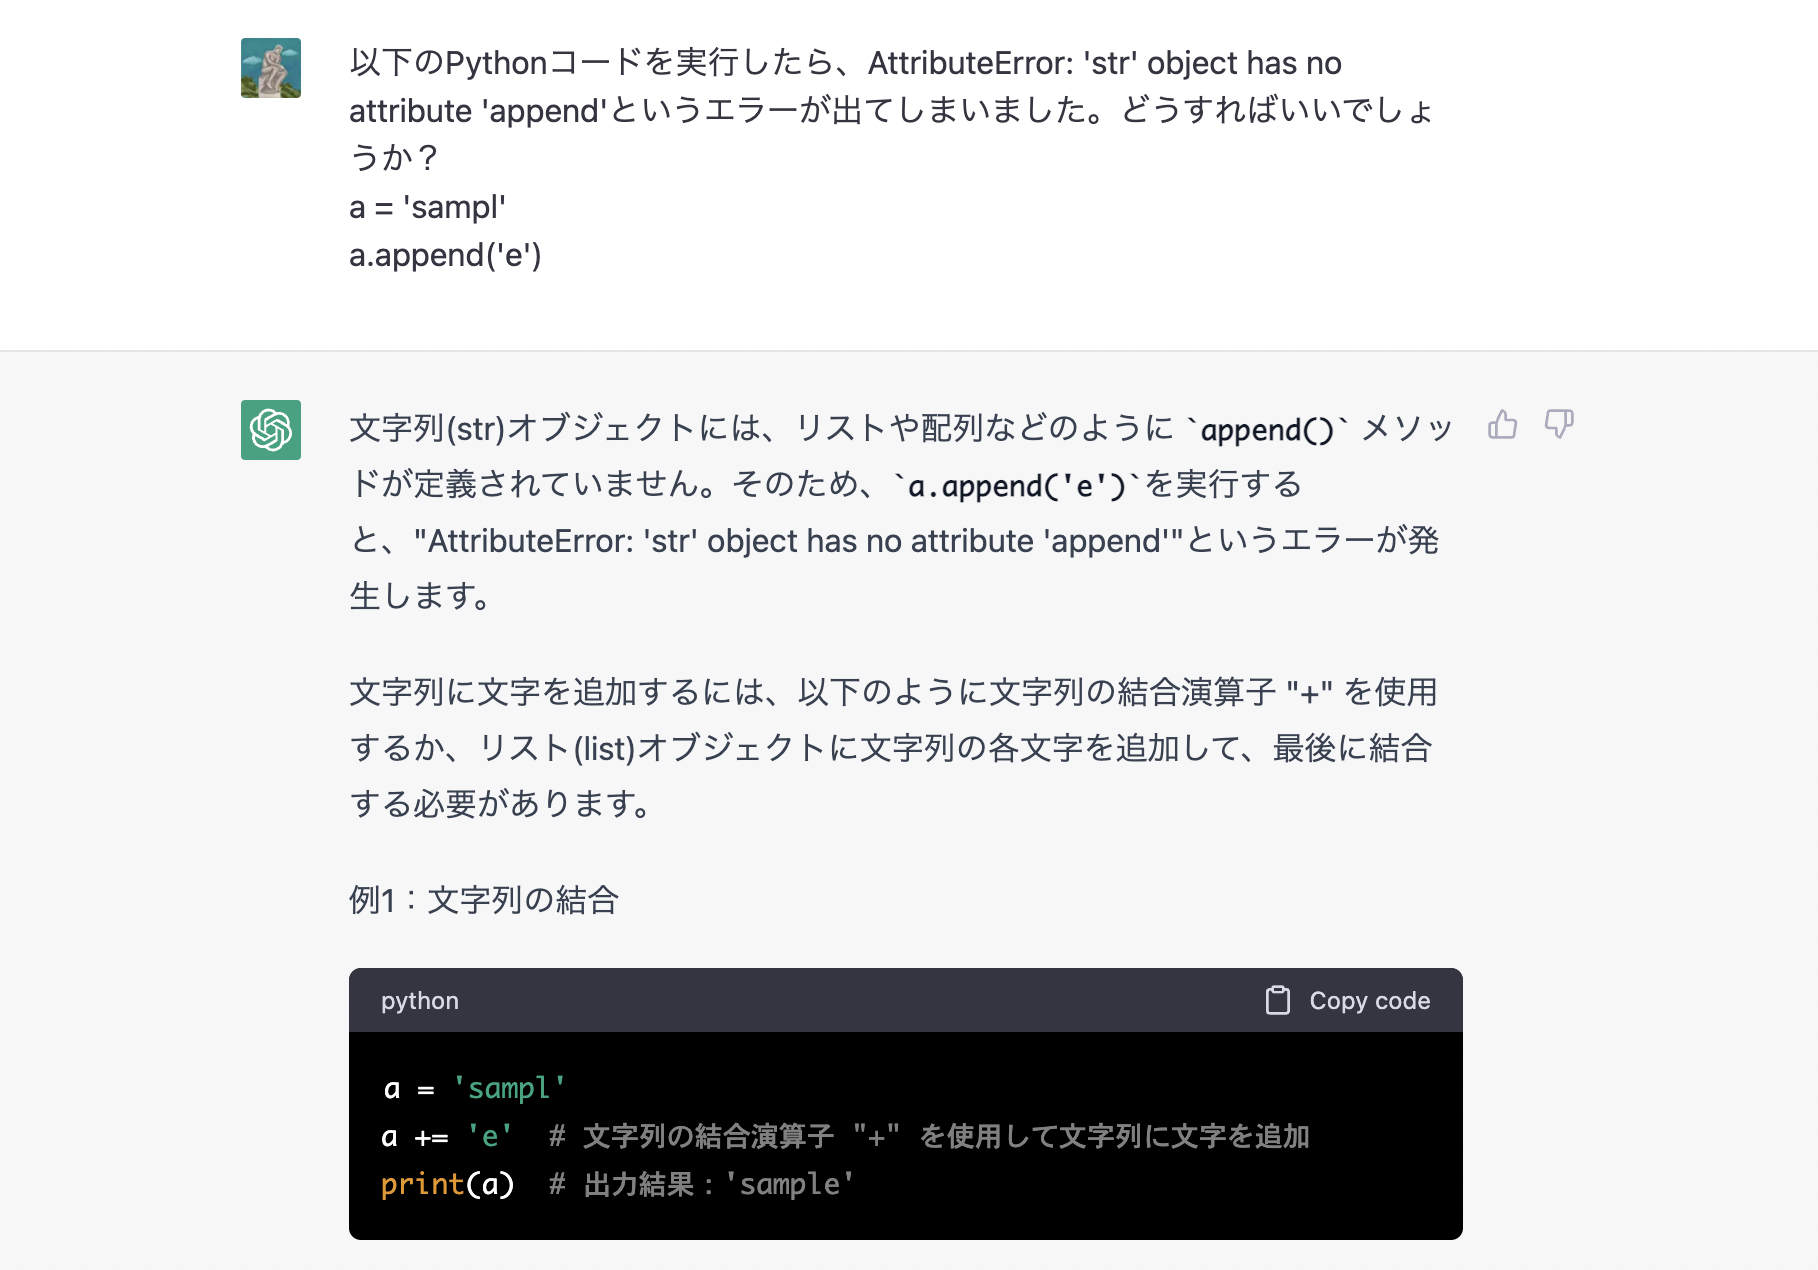Click the thumbs down feedback icon
Viewport: 1818px width, 1270px height.
click(x=1558, y=425)
